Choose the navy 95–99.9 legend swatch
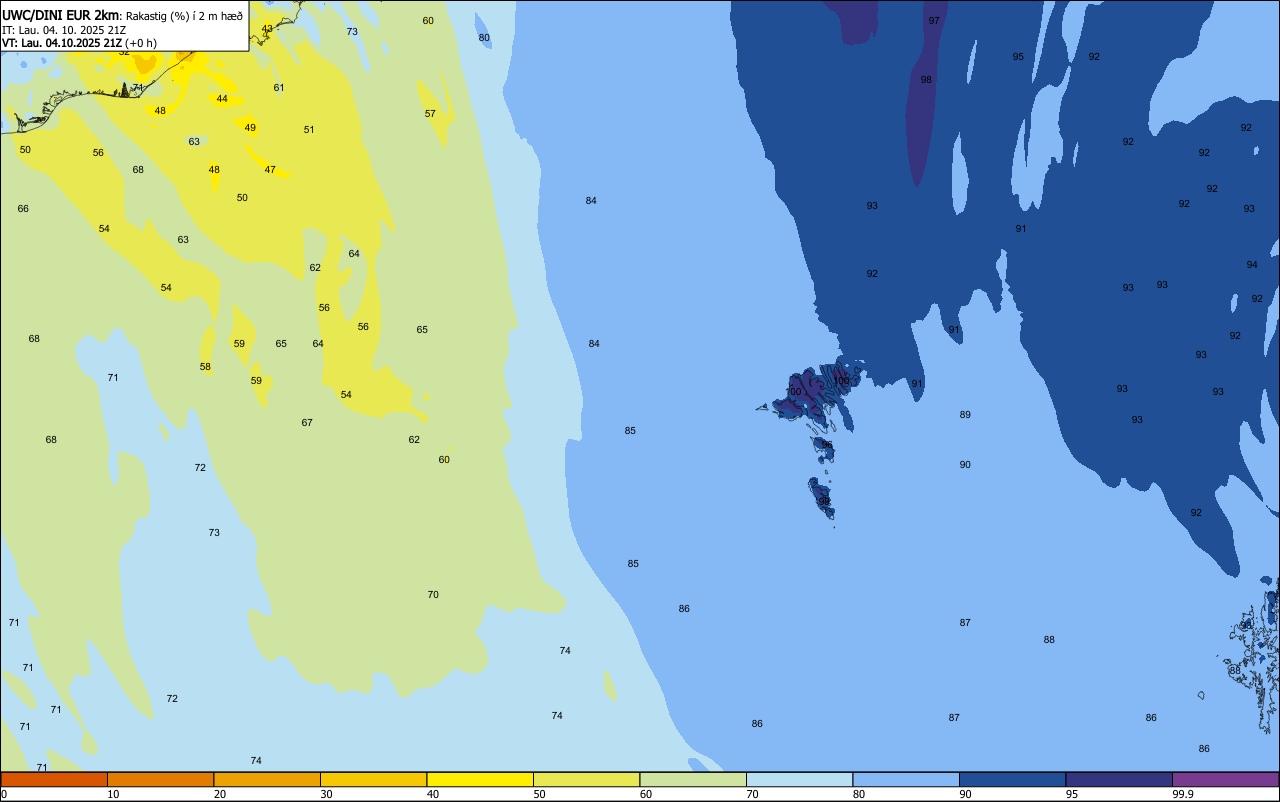 [x=1119, y=779]
